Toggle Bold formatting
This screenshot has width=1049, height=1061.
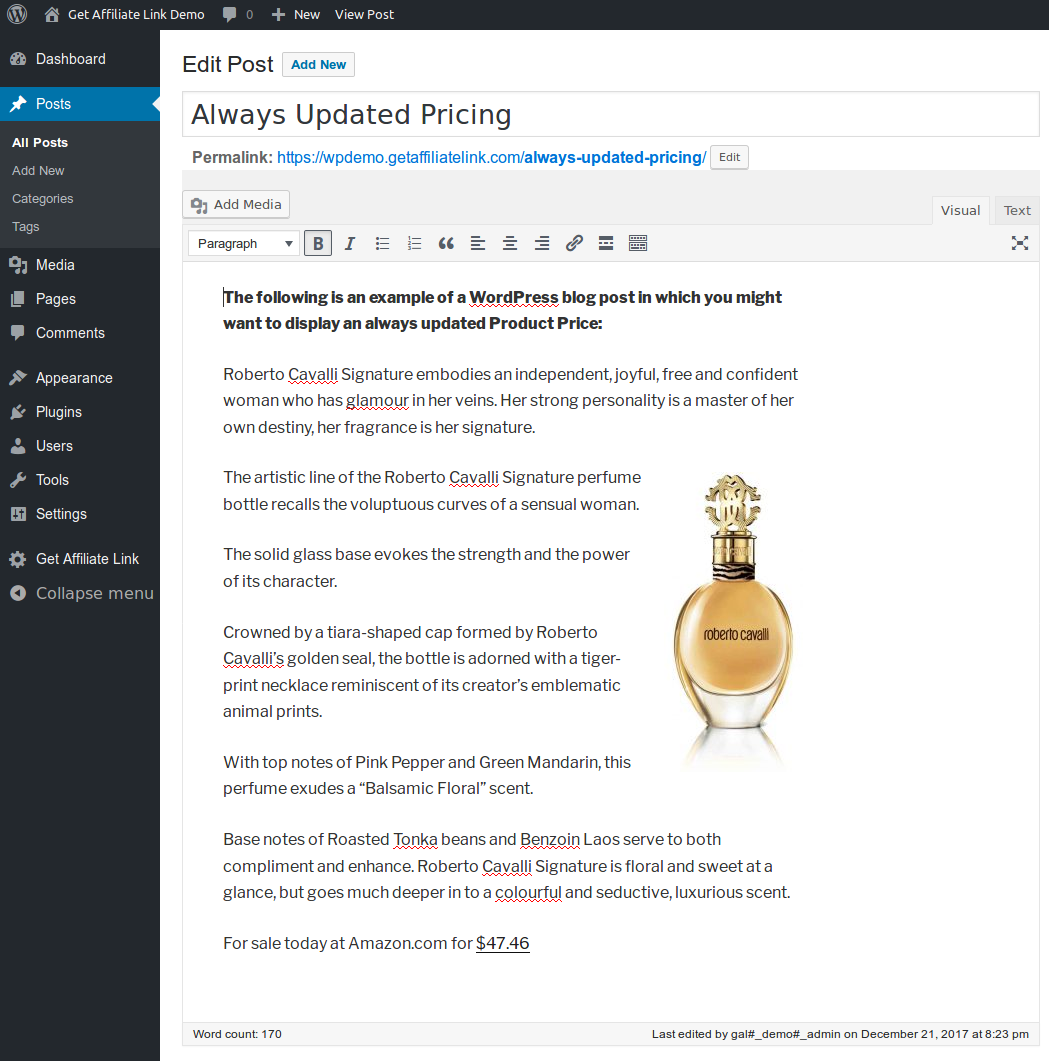pos(318,244)
